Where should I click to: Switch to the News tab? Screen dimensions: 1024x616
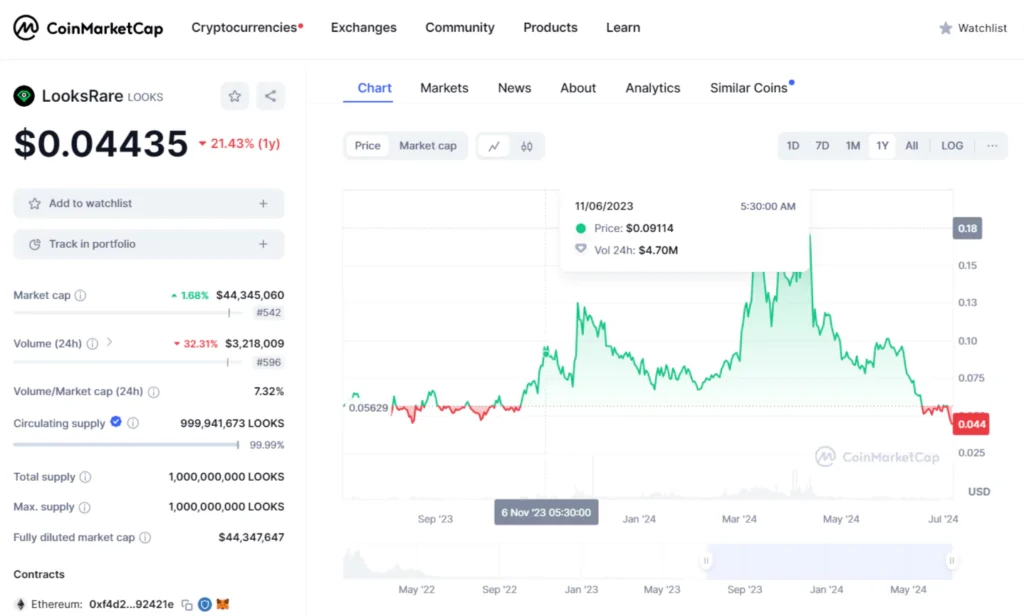[x=515, y=88]
